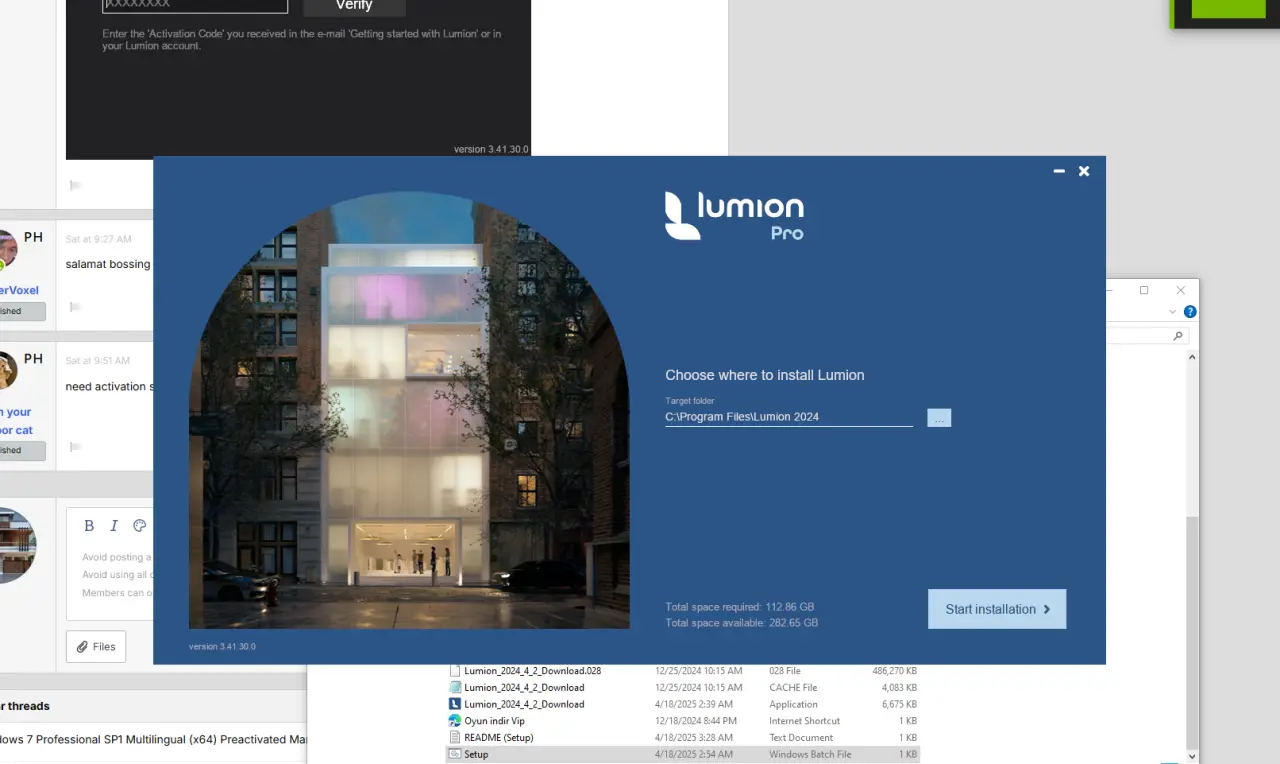Viewport: 1280px width, 764px height.
Task: Click the File Explorer scroll-down arrow
Action: [1192, 756]
